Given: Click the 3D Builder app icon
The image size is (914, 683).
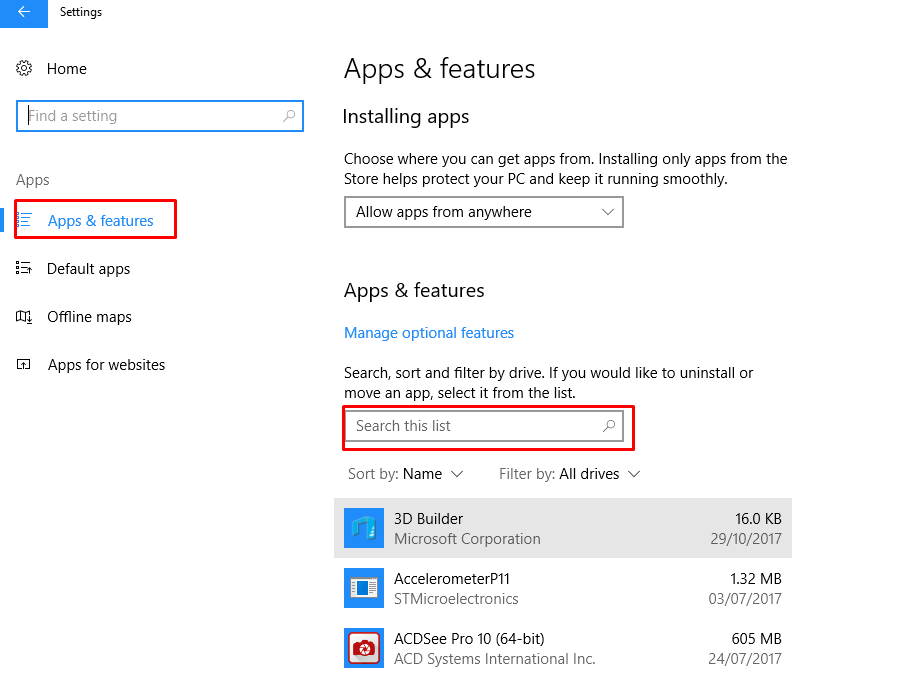Looking at the screenshot, I should [x=364, y=528].
